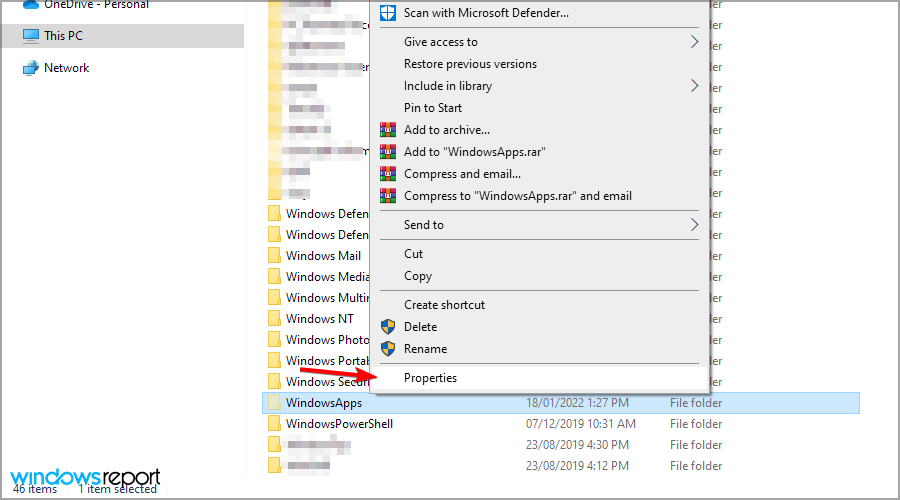Click the OneDrive cloud icon
900x500 pixels.
31,5
